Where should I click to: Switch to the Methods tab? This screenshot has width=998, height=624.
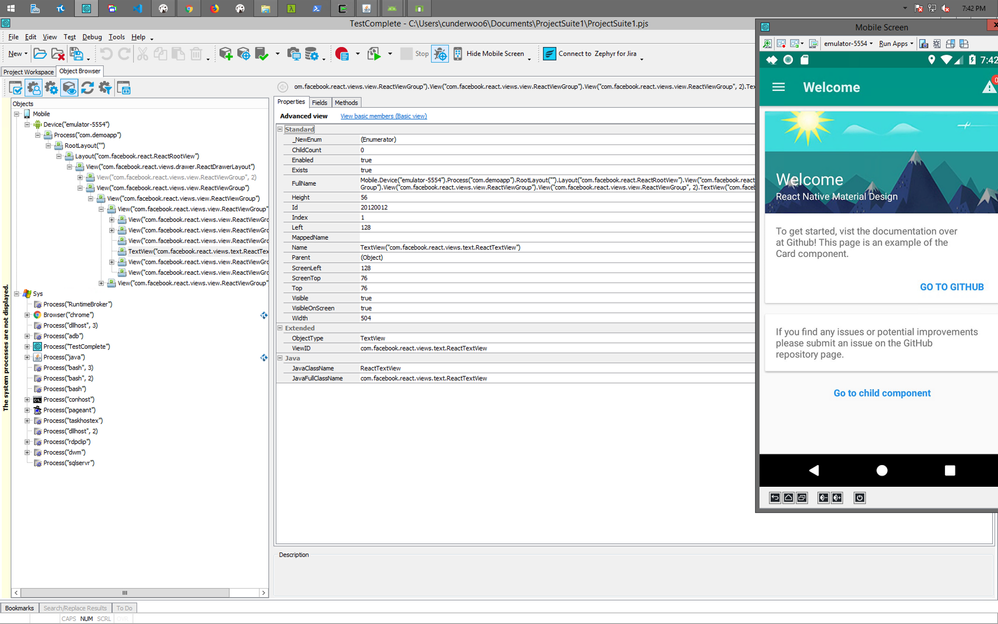pos(346,103)
